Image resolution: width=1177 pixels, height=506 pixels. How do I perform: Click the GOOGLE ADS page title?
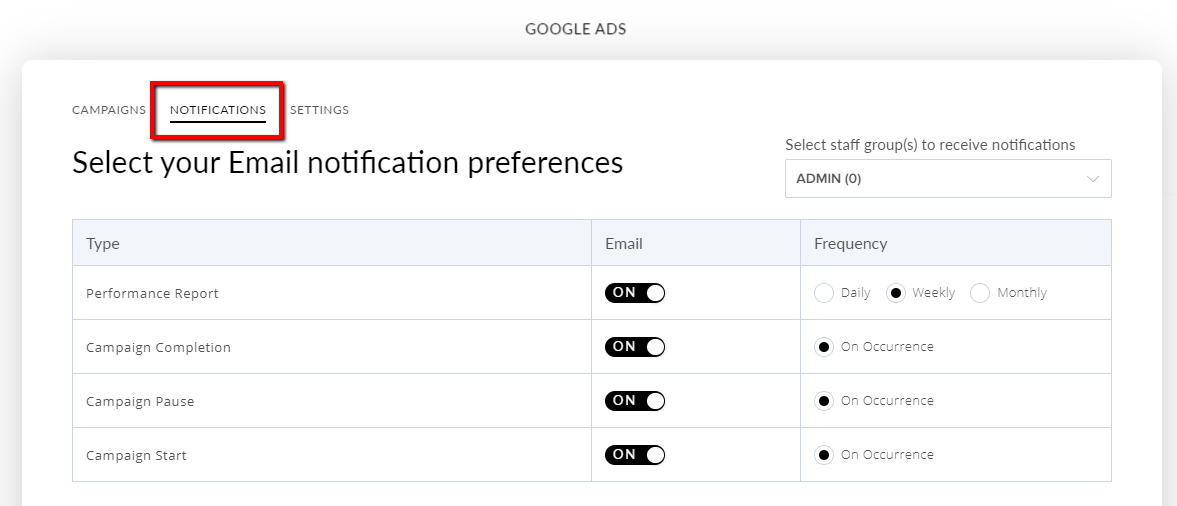576,29
